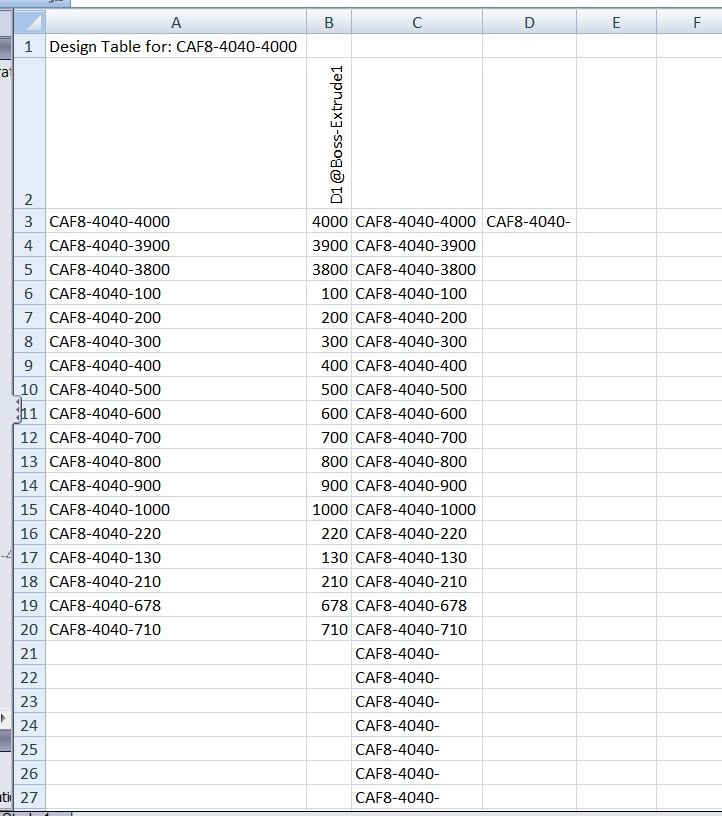
Task: Select row 15 header
Action: [30, 509]
